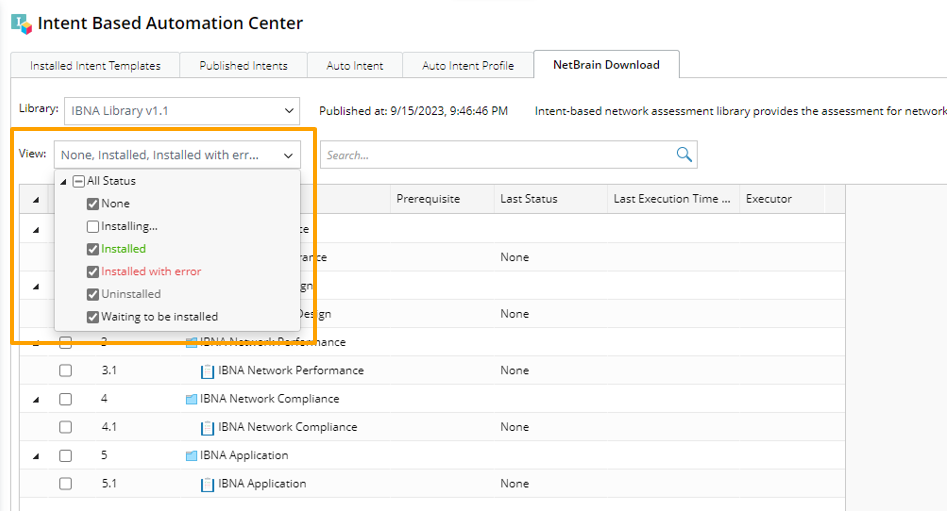Collapse the All Status tree node
This screenshot has height=521, width=952.
coord(64,182)
